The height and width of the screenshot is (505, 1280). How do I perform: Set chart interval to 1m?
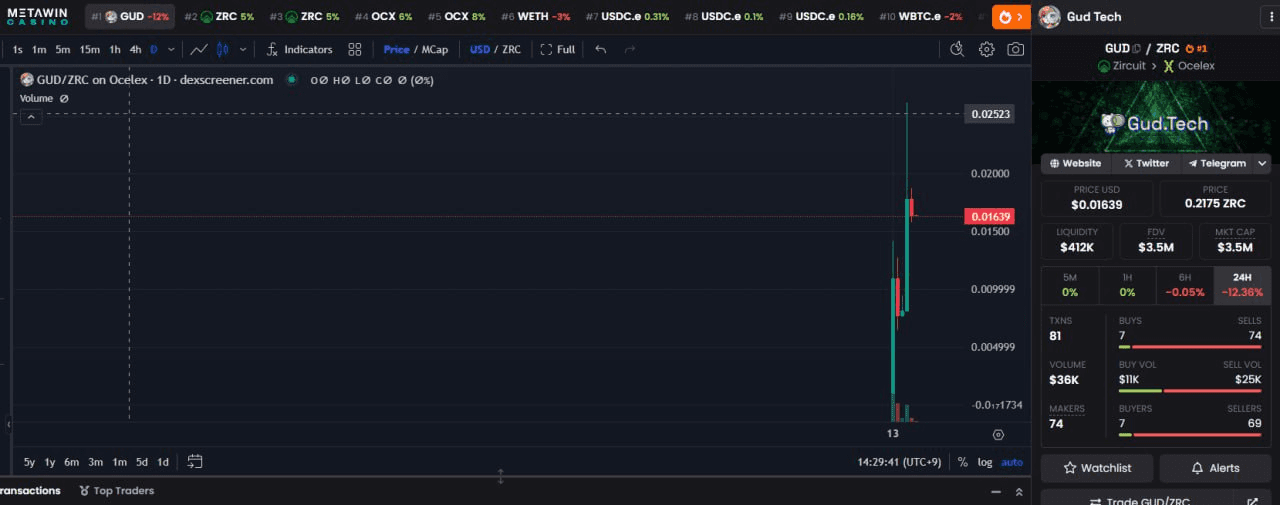[39, 49]
